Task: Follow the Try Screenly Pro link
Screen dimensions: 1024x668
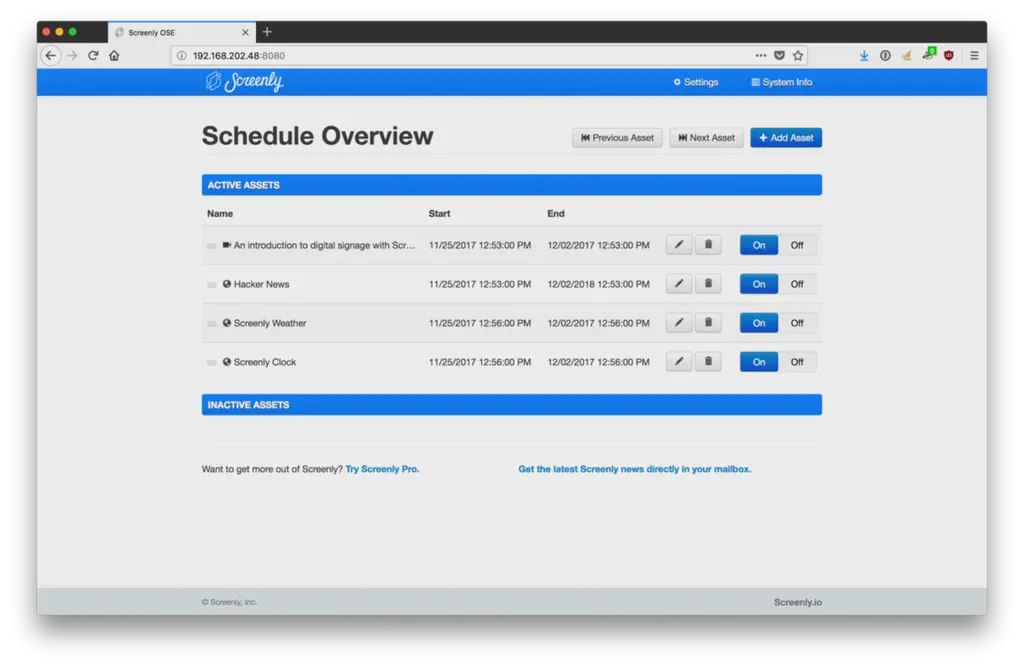Action: [x=382, y=468]
